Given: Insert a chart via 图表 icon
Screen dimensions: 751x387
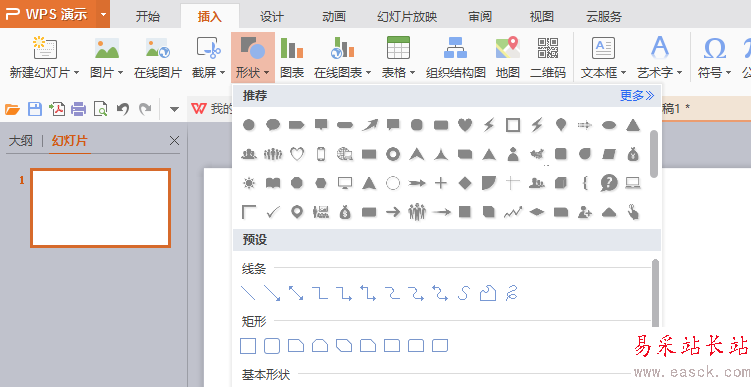Looking at the screenshot, I should click(x=292, y=48).
